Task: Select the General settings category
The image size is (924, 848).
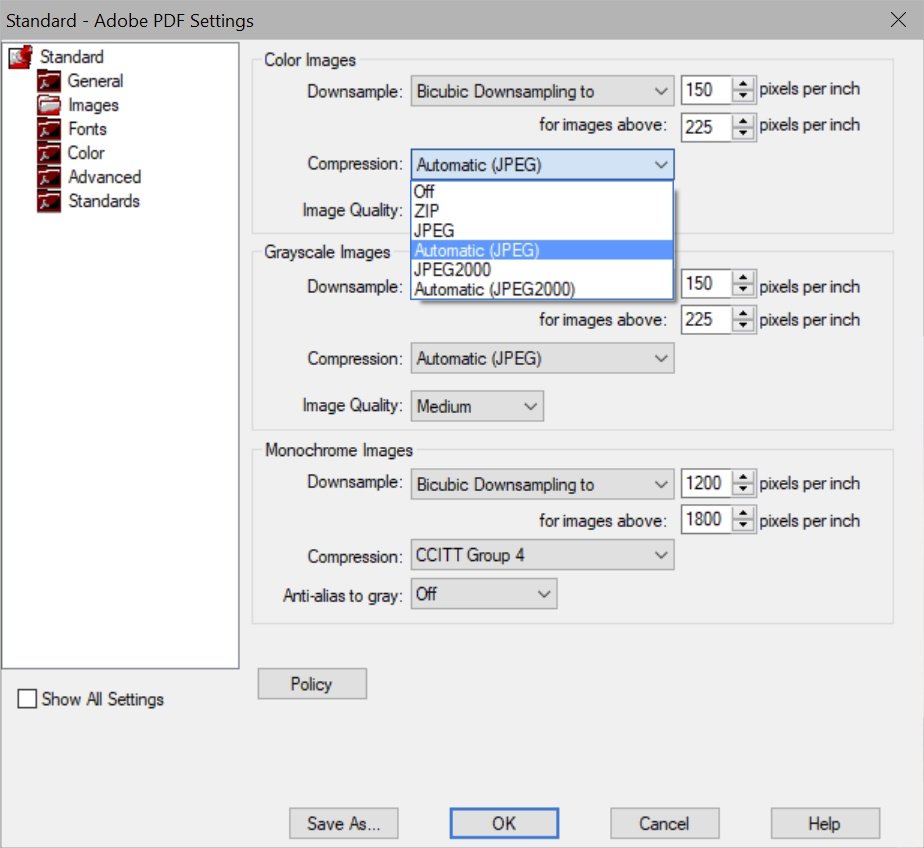Action: tap(95, 81)
